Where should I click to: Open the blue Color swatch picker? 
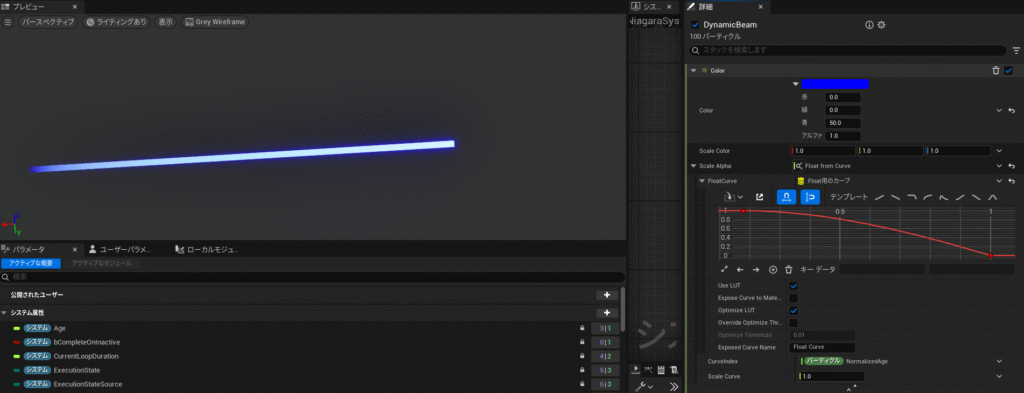(x=835, y=84)
